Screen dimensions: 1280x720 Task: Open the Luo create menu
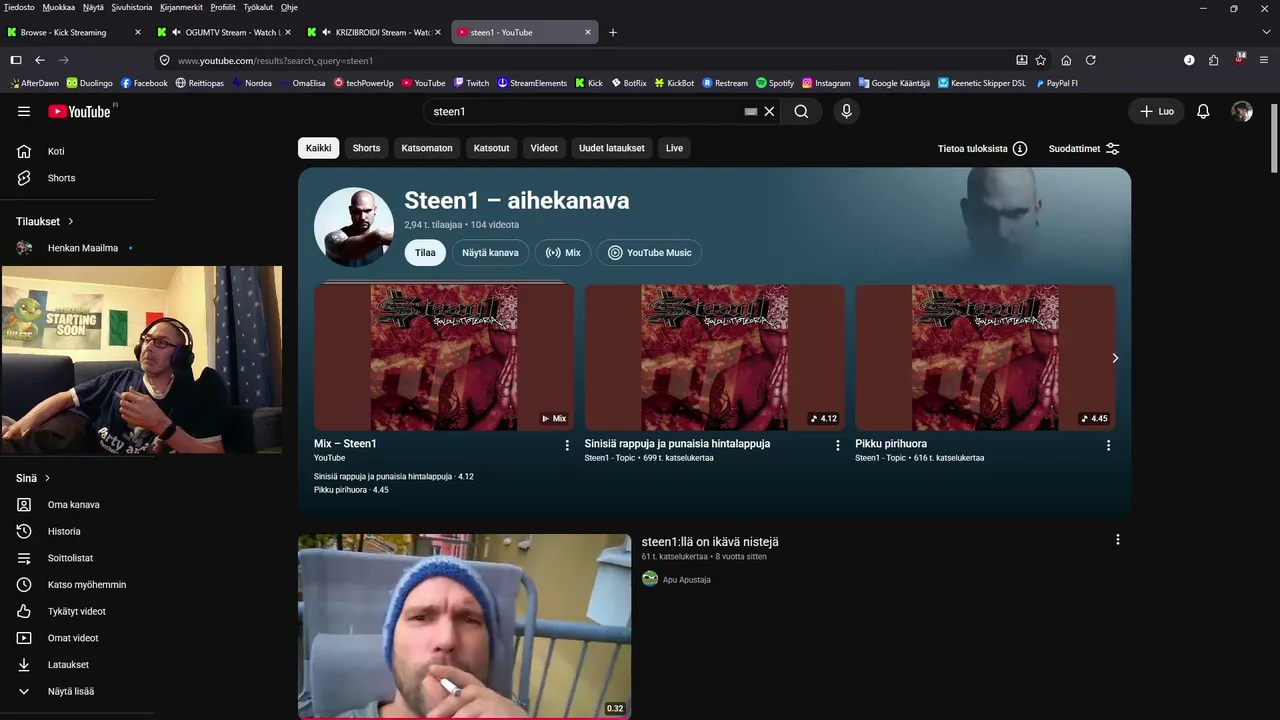(x=1157, y=111)
